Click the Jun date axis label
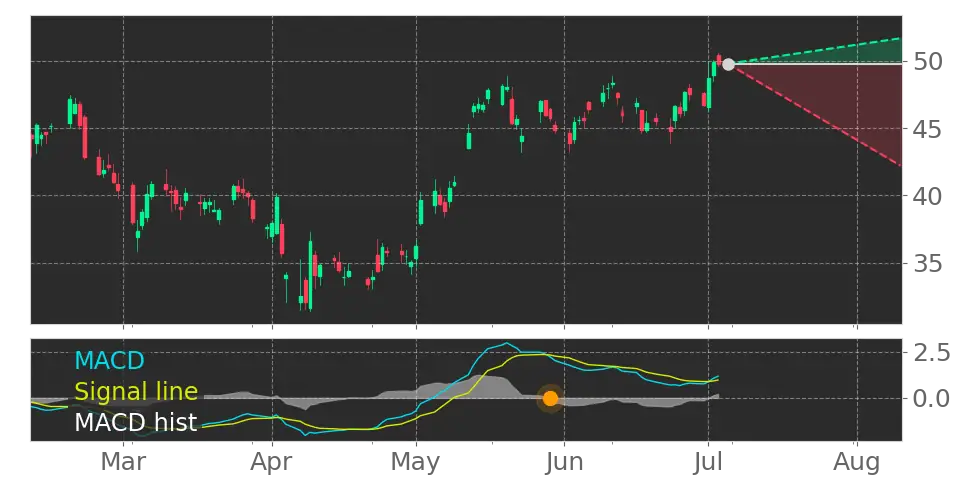Screen dimensions: 972x486 [564, 462]
